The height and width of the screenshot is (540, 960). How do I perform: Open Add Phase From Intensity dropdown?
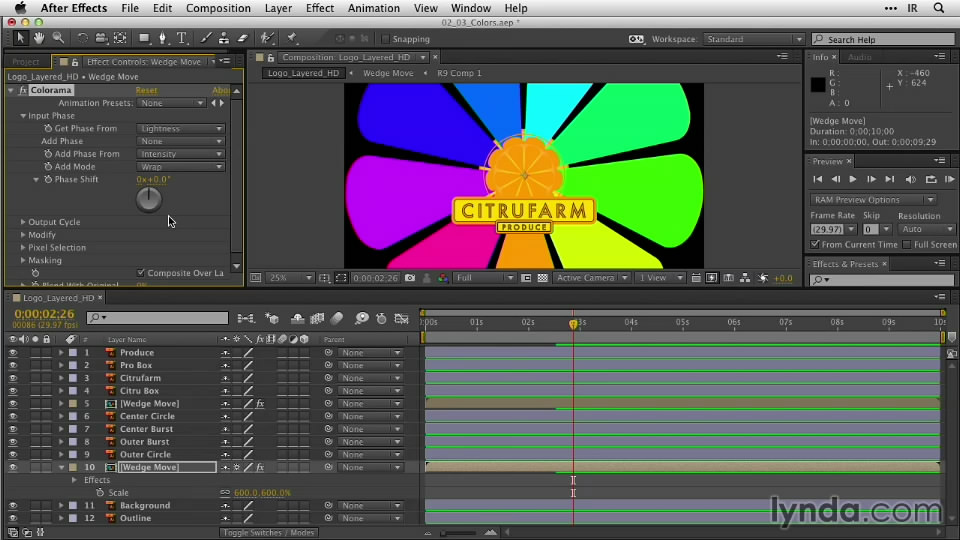[x=181, y=154]
